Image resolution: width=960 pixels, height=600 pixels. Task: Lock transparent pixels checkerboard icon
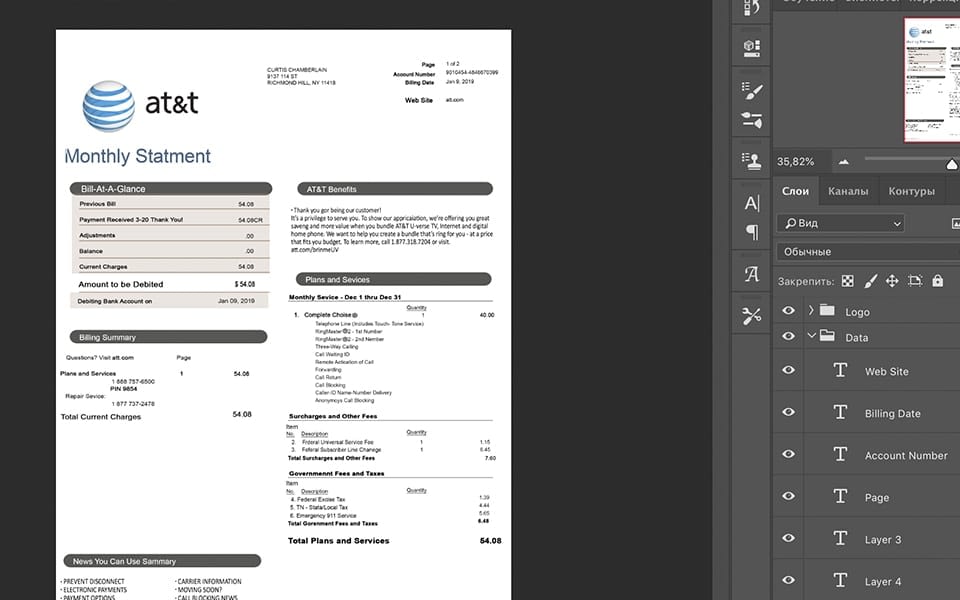(x=847, y=281)
